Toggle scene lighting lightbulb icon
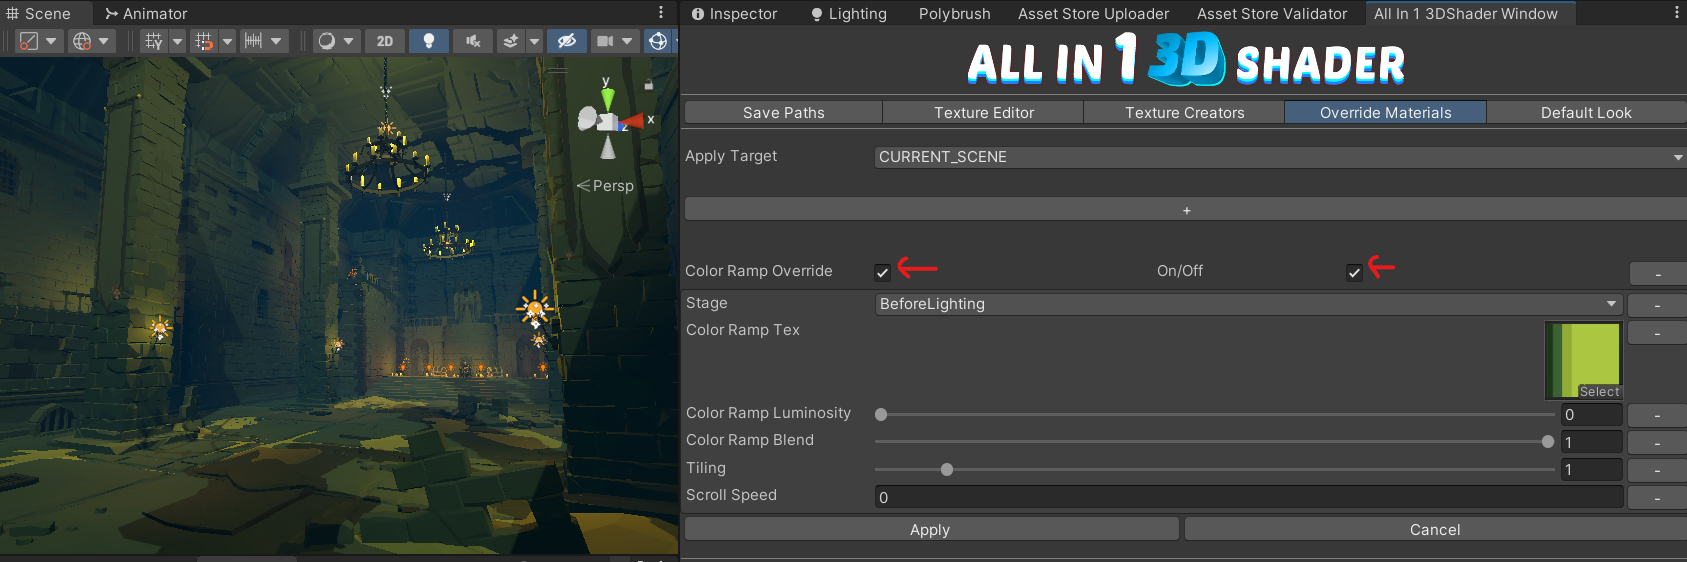This screenshot has width=1687, height=562. click(x=429, y=41)
